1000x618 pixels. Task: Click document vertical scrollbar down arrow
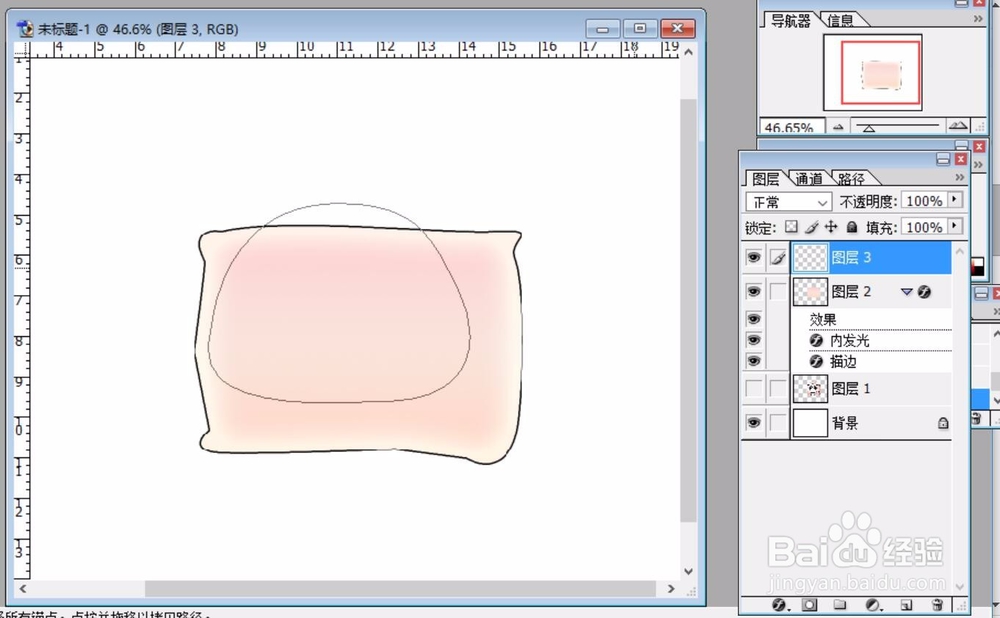(x=688, y=571)
